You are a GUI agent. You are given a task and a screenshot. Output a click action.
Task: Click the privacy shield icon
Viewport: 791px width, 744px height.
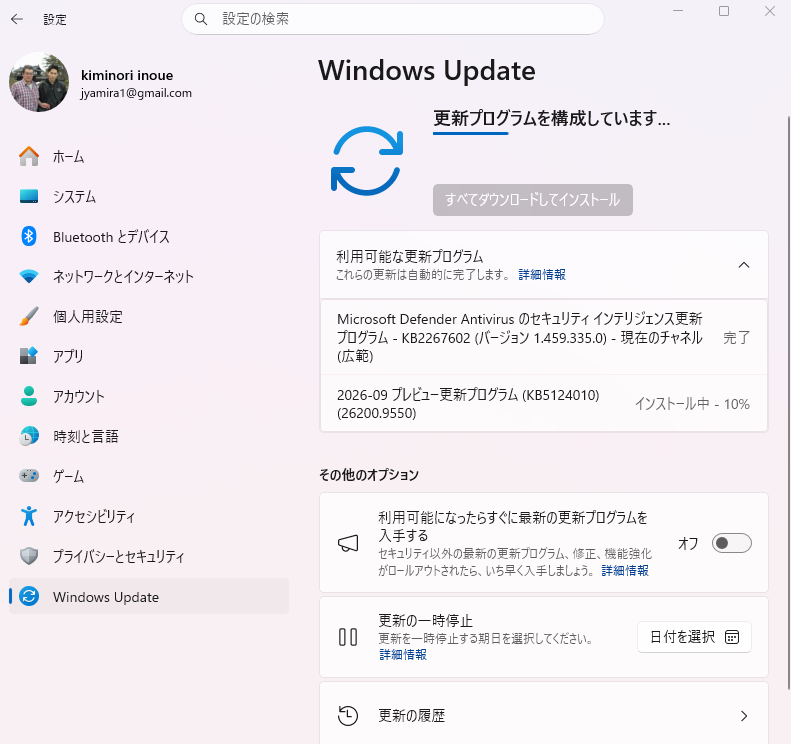tap(29, 556)
